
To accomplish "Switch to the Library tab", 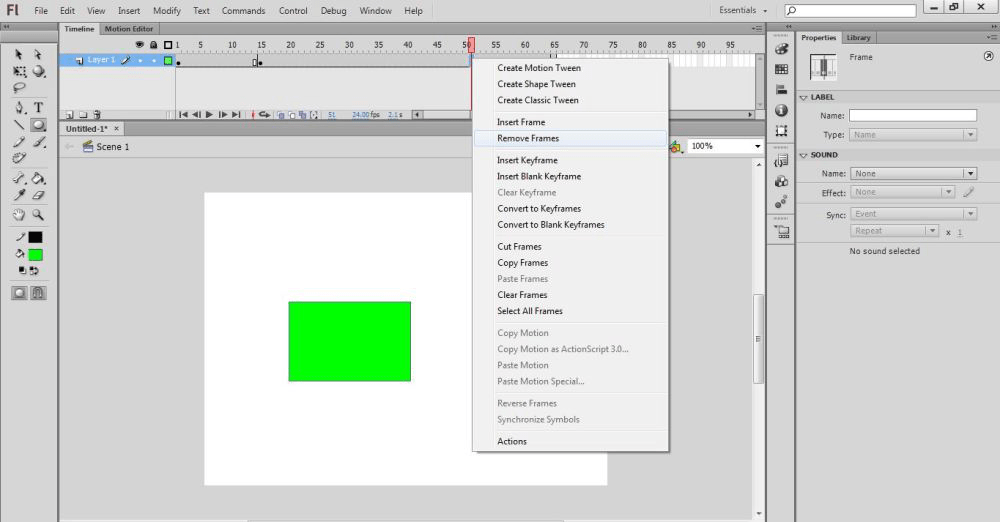I will click(858, 38).
